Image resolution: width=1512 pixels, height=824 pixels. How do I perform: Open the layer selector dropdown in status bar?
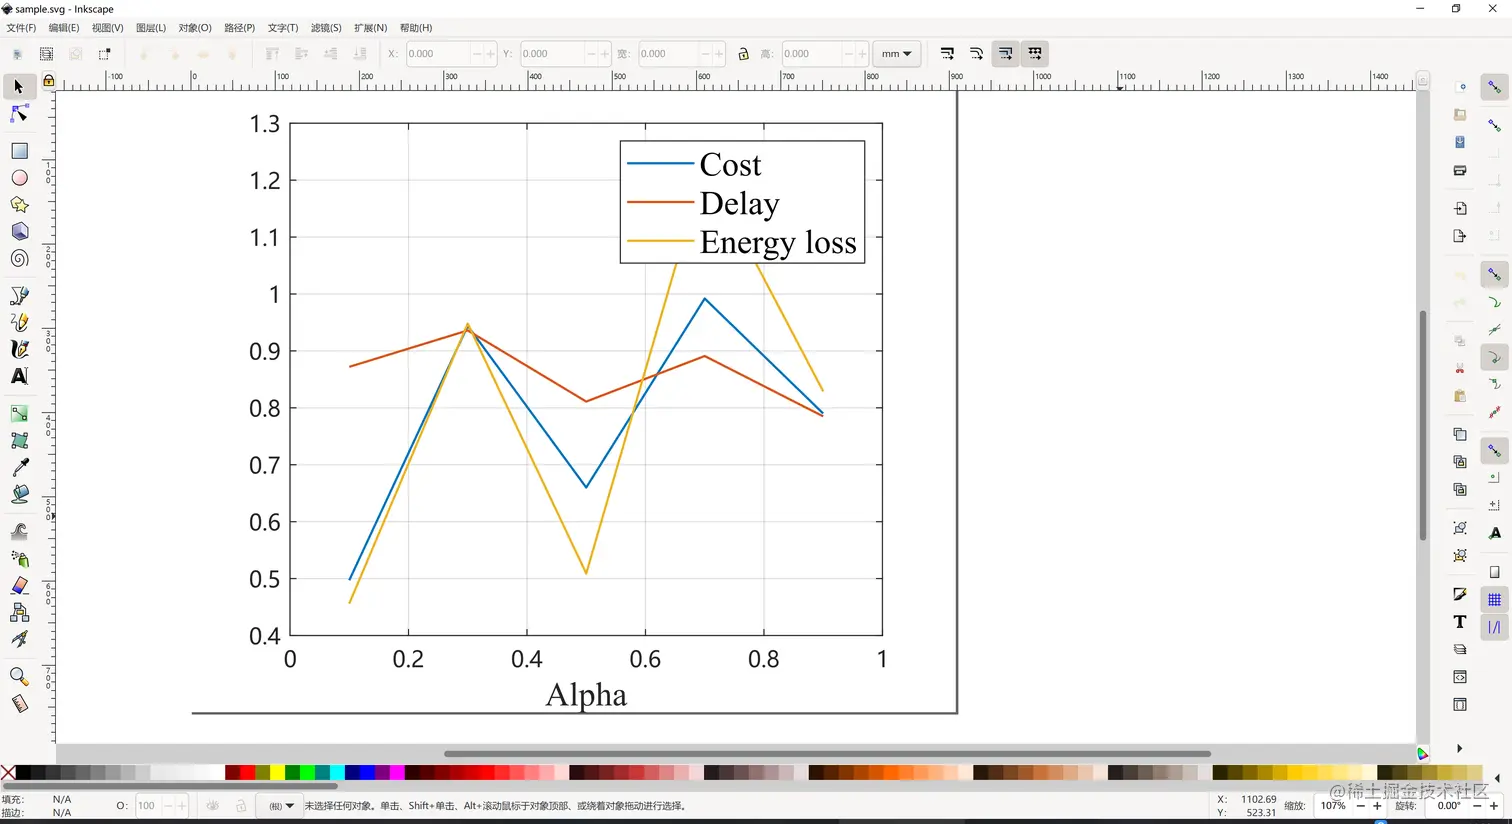click(281, 806)
